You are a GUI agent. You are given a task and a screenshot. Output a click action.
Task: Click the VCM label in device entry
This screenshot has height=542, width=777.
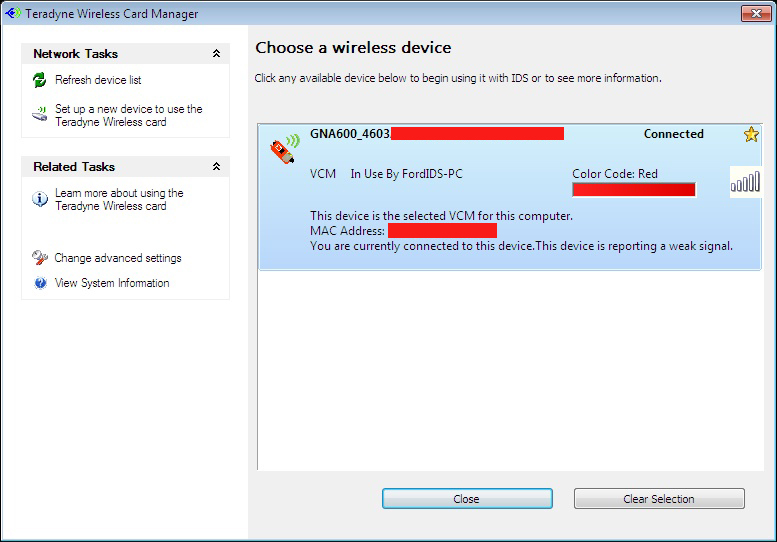click(323, 174)
